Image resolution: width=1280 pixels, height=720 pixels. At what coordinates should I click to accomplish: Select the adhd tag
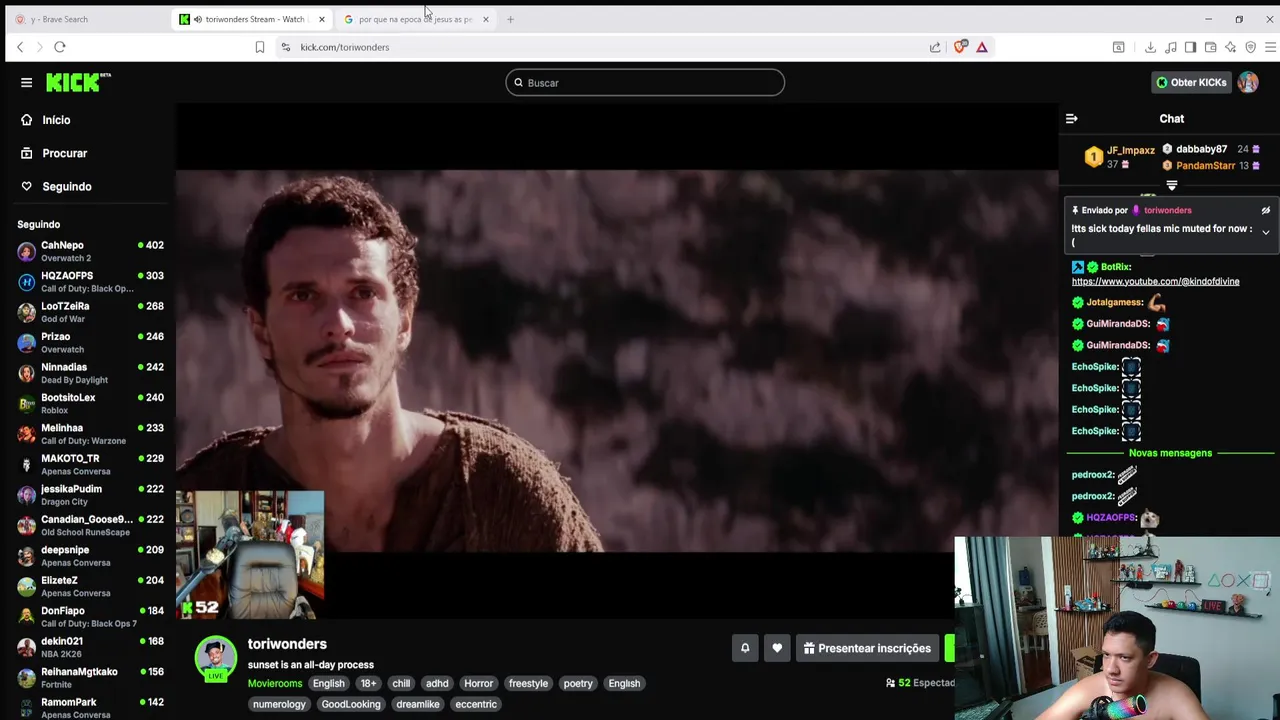(437, 684)
